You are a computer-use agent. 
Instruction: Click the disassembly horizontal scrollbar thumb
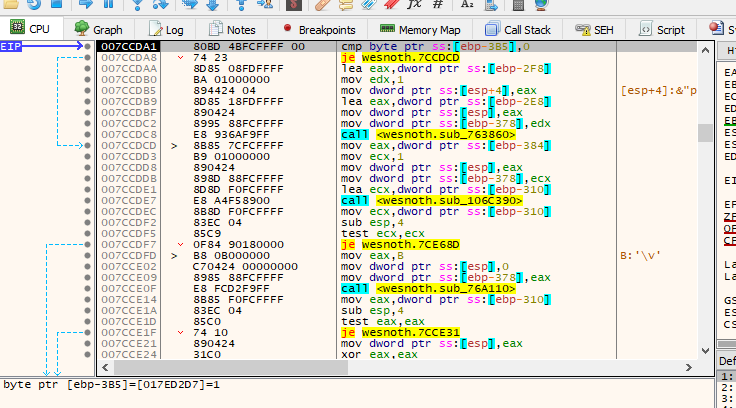coord(230,368)
